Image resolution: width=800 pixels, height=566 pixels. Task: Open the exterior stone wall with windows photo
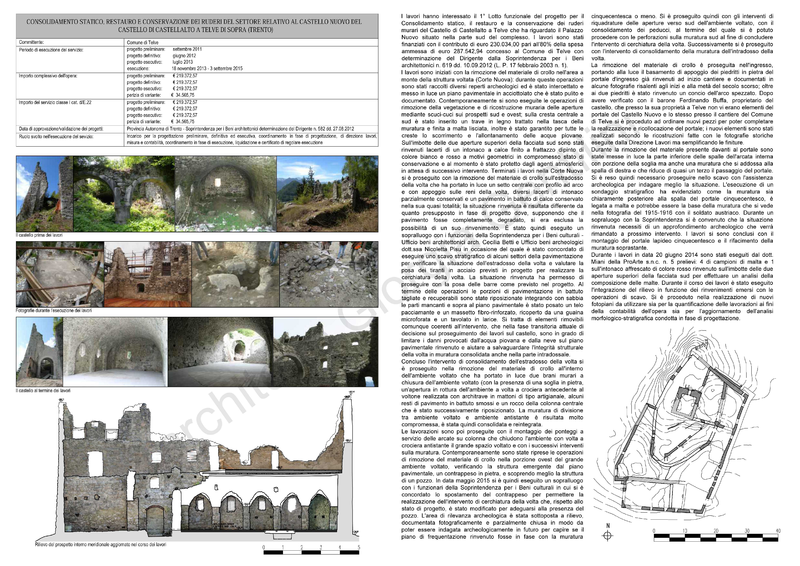(x=326, y=352)
